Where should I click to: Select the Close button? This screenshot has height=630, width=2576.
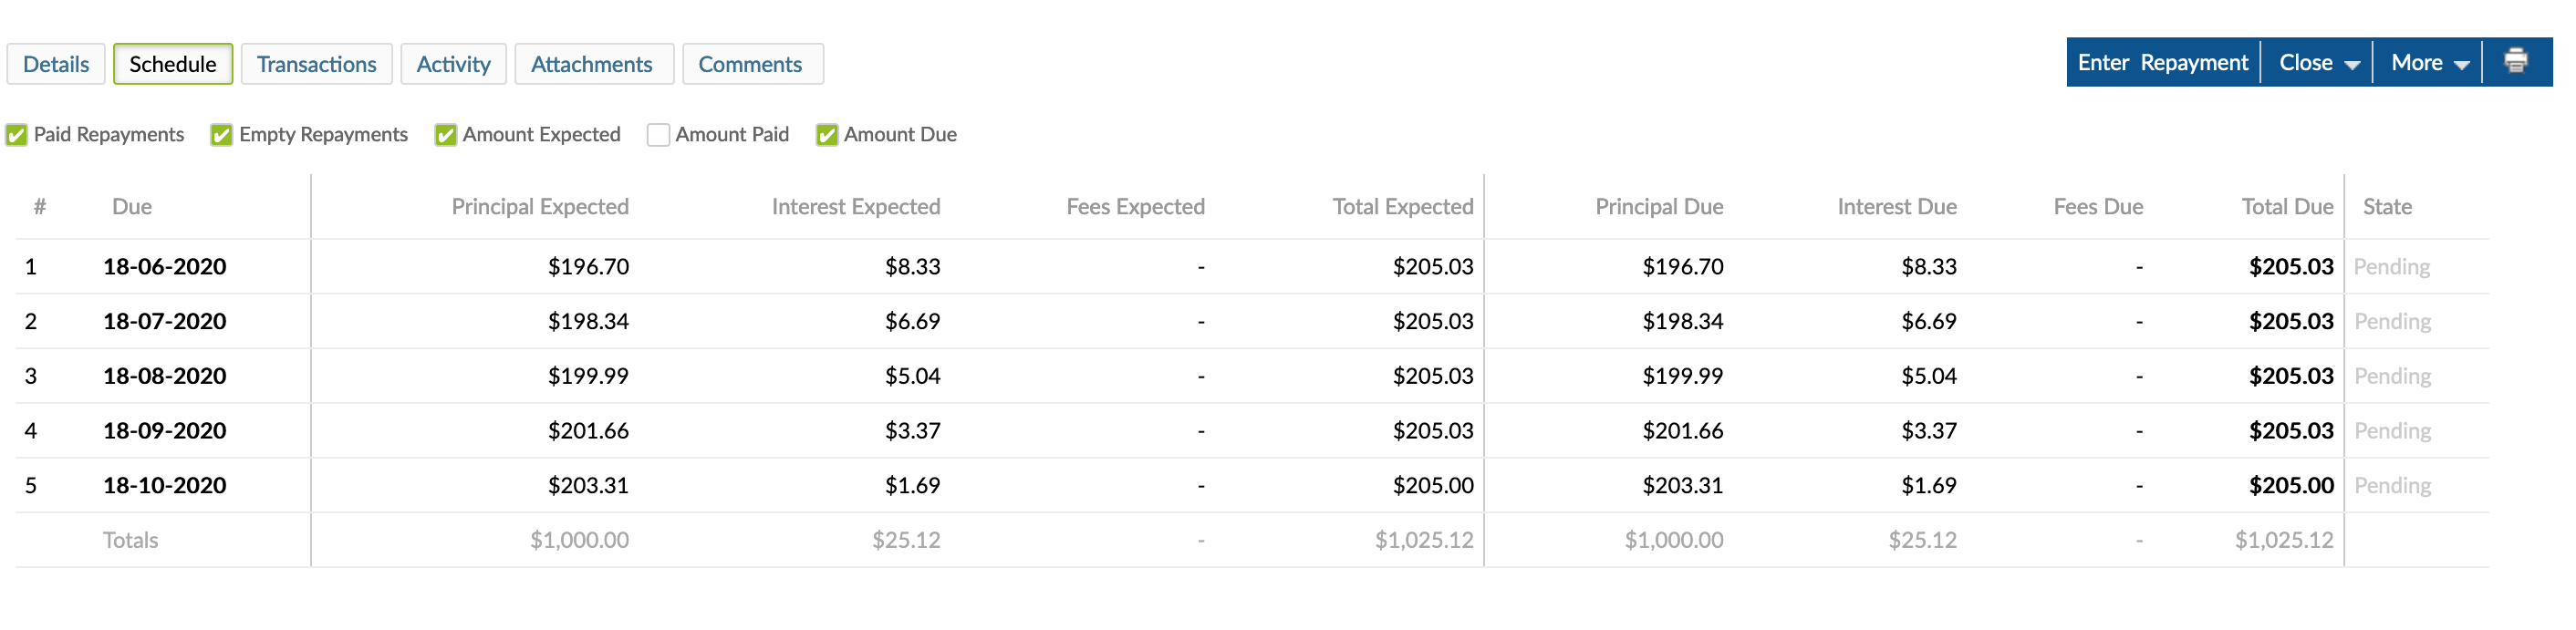pos(2305,61)
